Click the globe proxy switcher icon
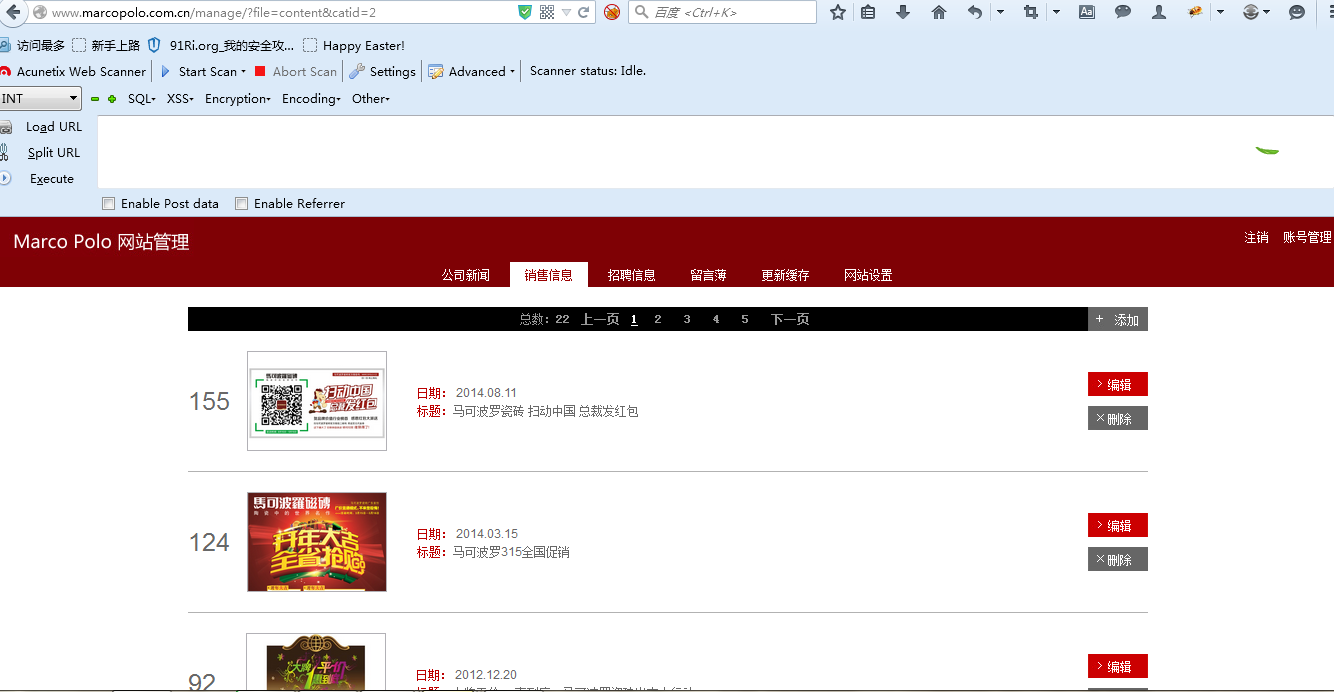 pyautogui.click(x=1250, y=12)
